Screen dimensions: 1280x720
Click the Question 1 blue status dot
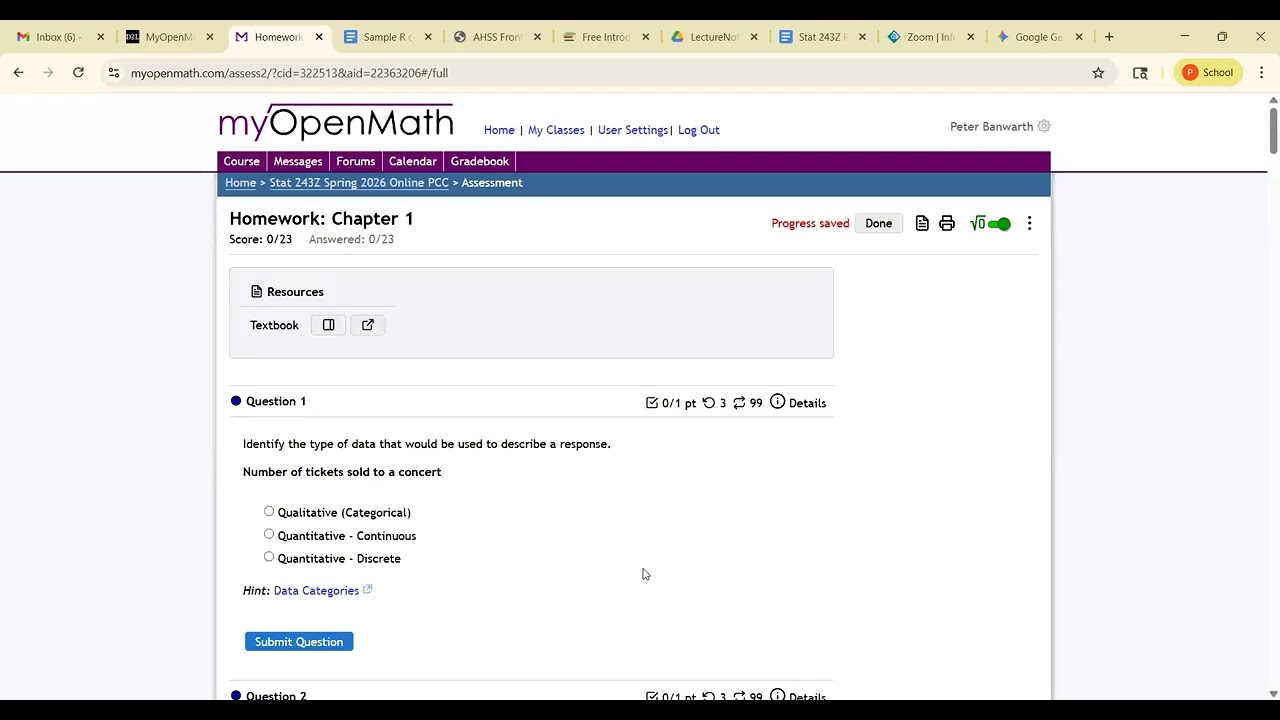click(236, 401)
